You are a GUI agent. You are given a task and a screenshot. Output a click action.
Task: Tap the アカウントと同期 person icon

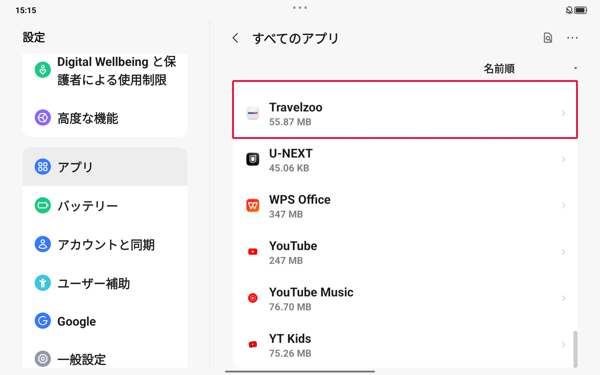(x=42, y=244)
